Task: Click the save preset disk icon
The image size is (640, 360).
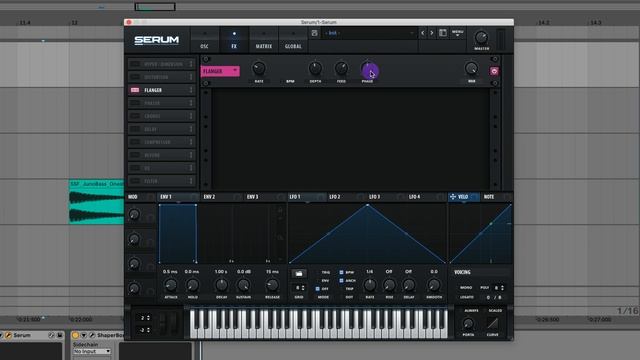Action: (314, 33)
